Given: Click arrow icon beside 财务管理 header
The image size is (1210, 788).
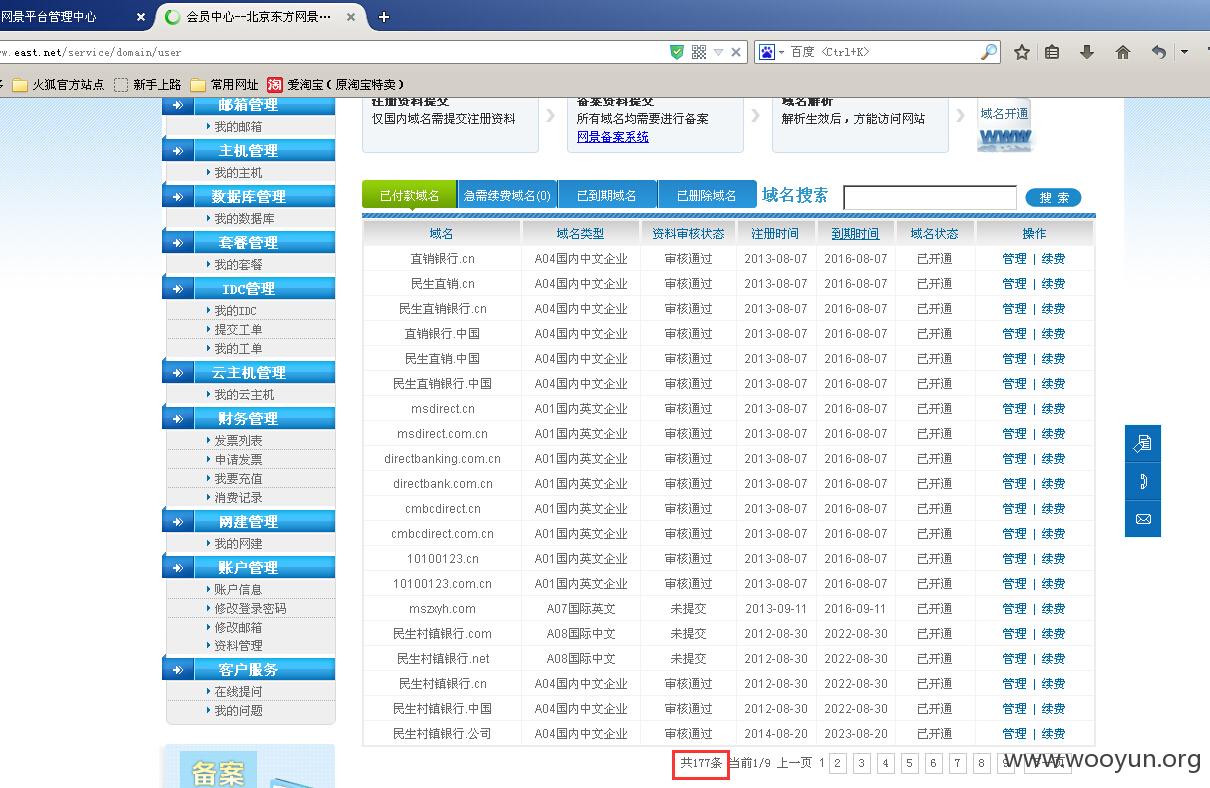Looking at the screenshot, I should [x=178, y=419].
